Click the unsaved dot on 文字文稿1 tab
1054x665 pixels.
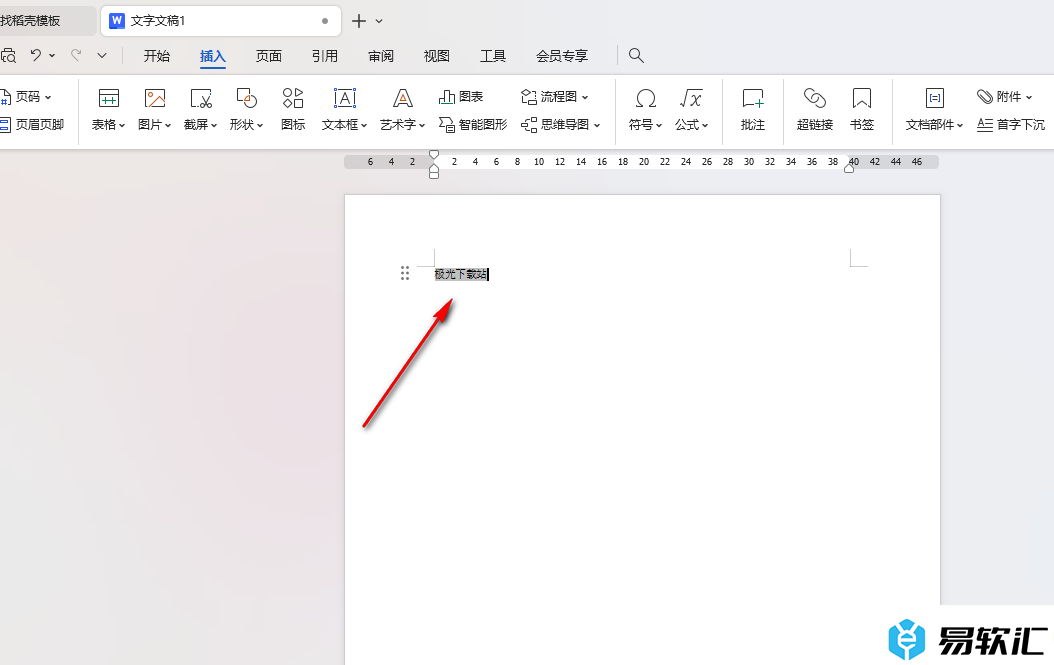tap(325, 21)
